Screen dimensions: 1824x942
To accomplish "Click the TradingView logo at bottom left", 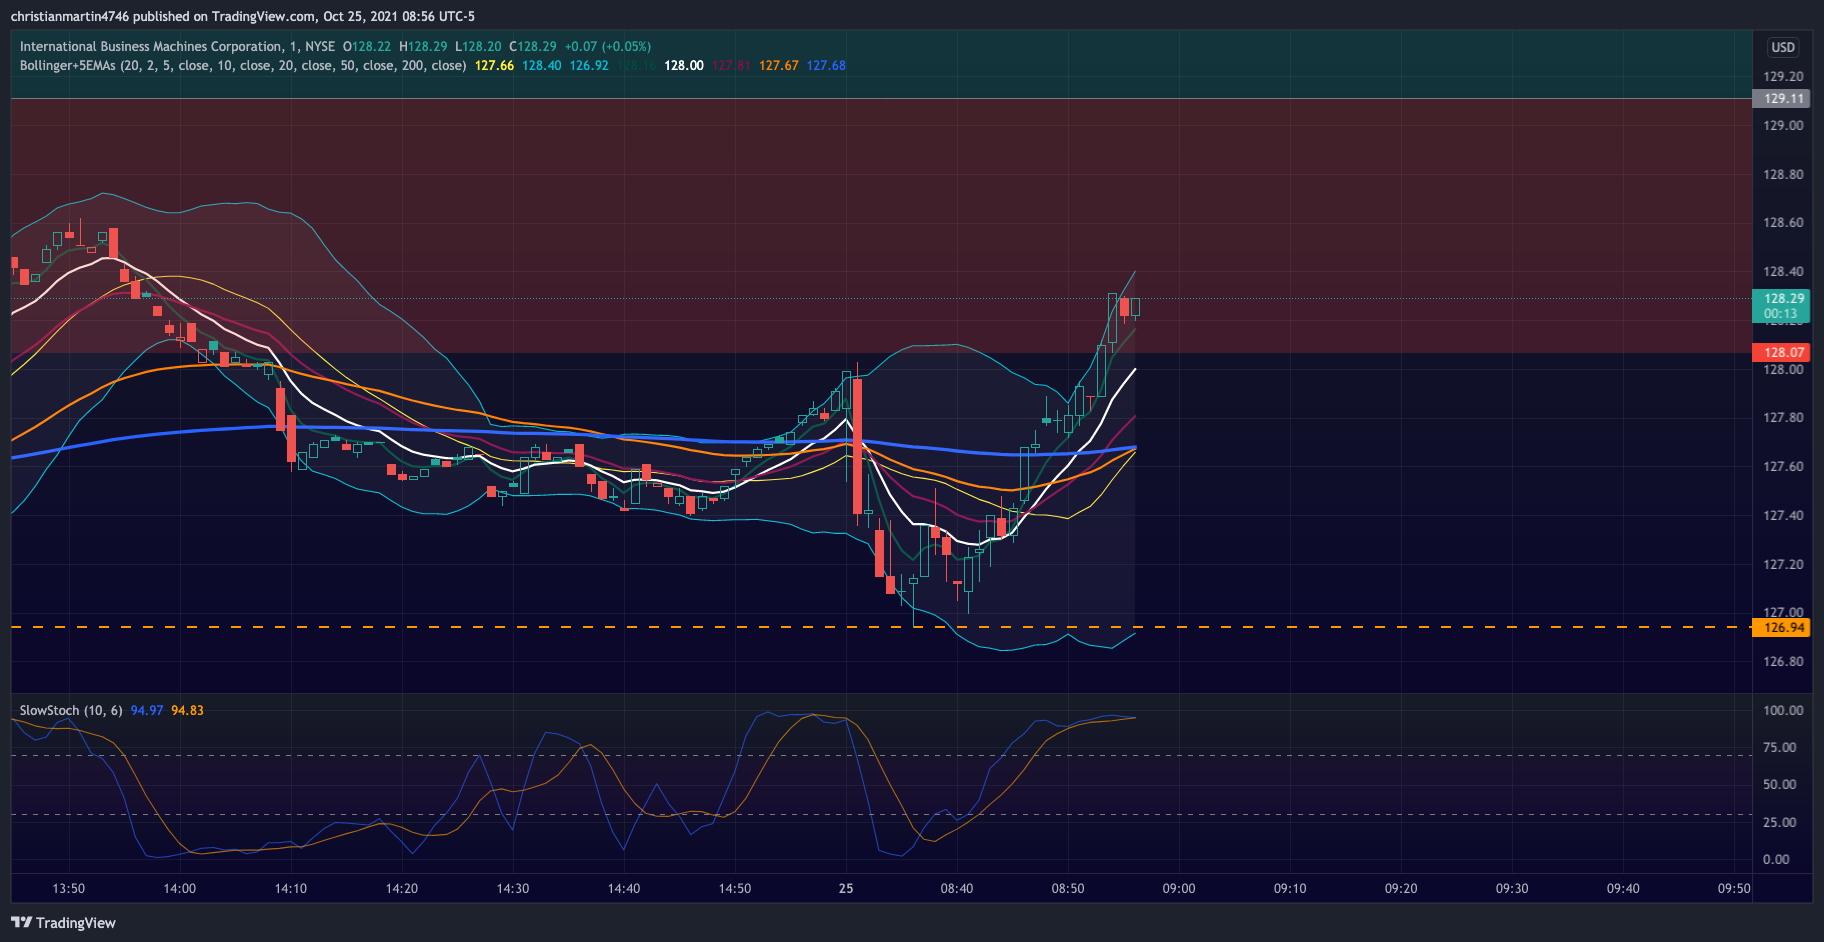I will 63,922.
